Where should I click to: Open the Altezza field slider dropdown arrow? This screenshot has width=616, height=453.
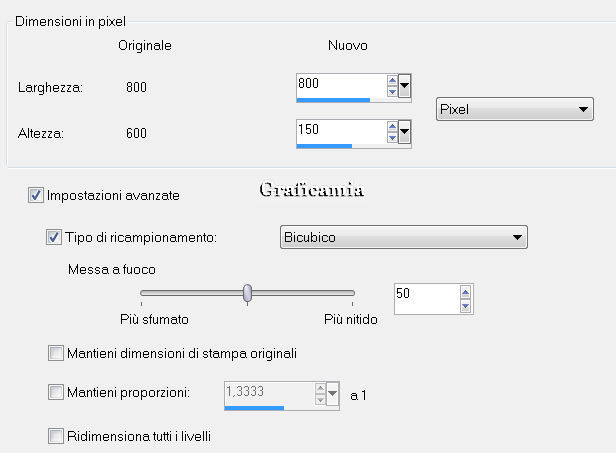[x=405, y=132]
